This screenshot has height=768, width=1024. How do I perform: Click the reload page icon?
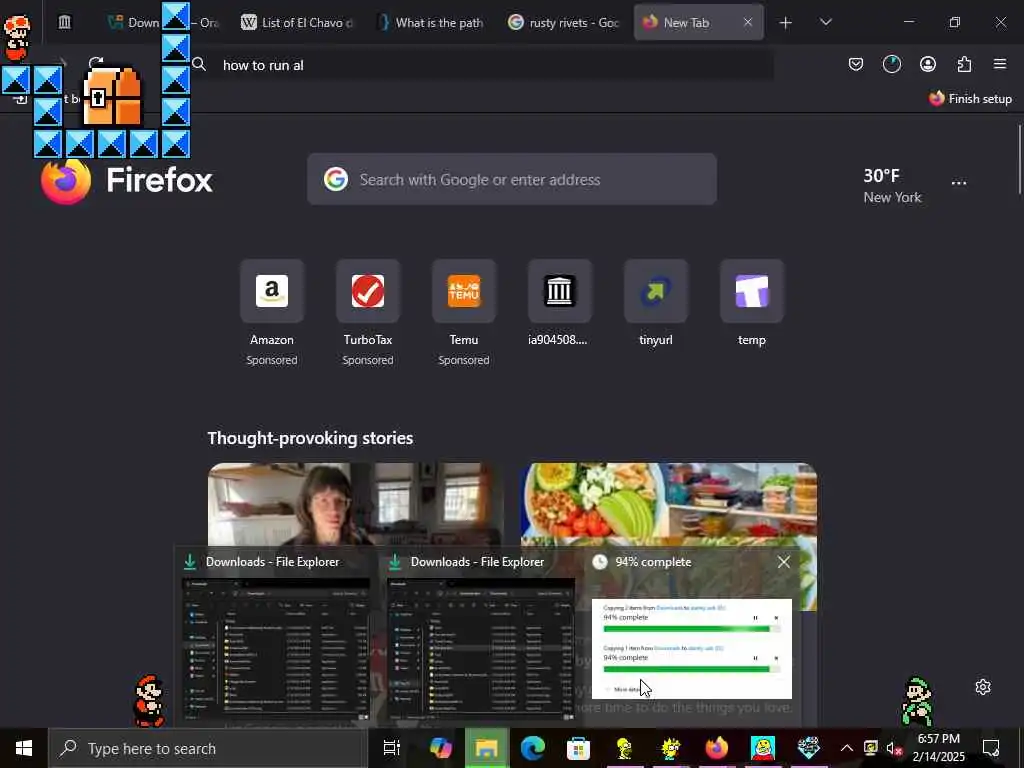(96, 63)
